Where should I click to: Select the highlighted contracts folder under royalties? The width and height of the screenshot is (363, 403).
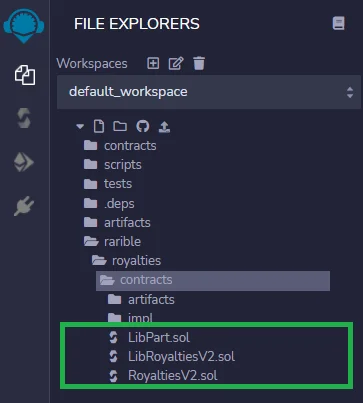coord(213,280)
